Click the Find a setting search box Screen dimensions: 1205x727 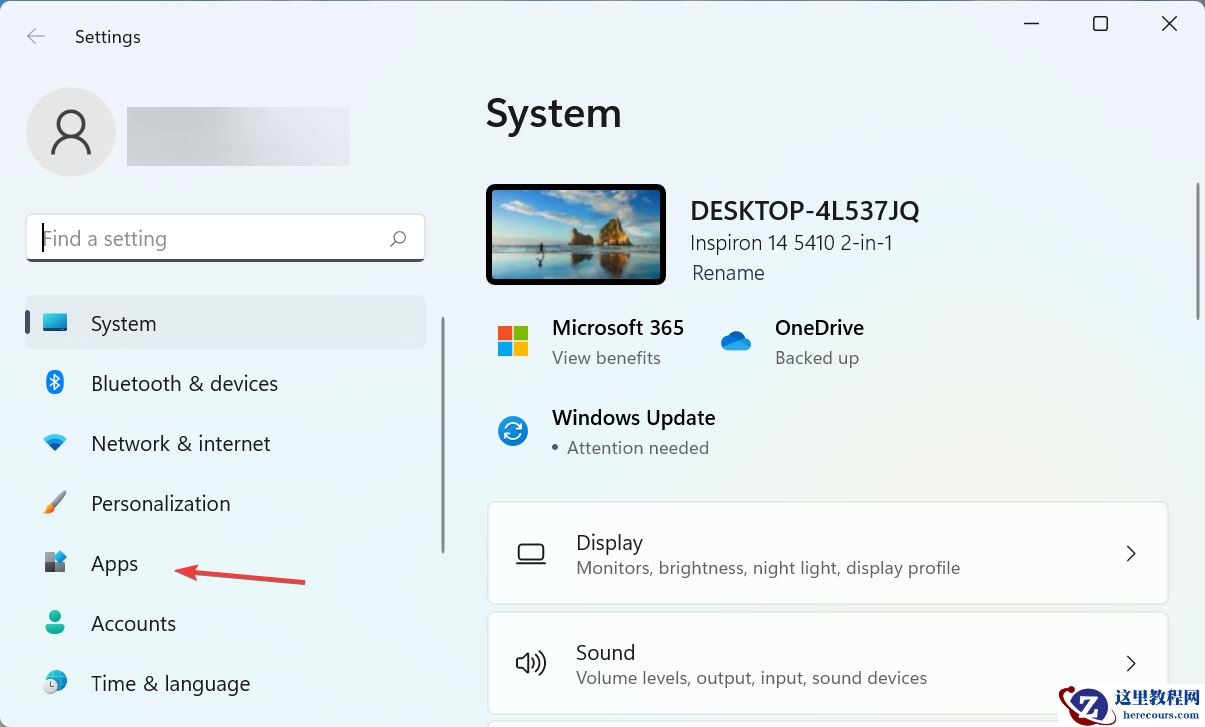[x=200, y=238]
